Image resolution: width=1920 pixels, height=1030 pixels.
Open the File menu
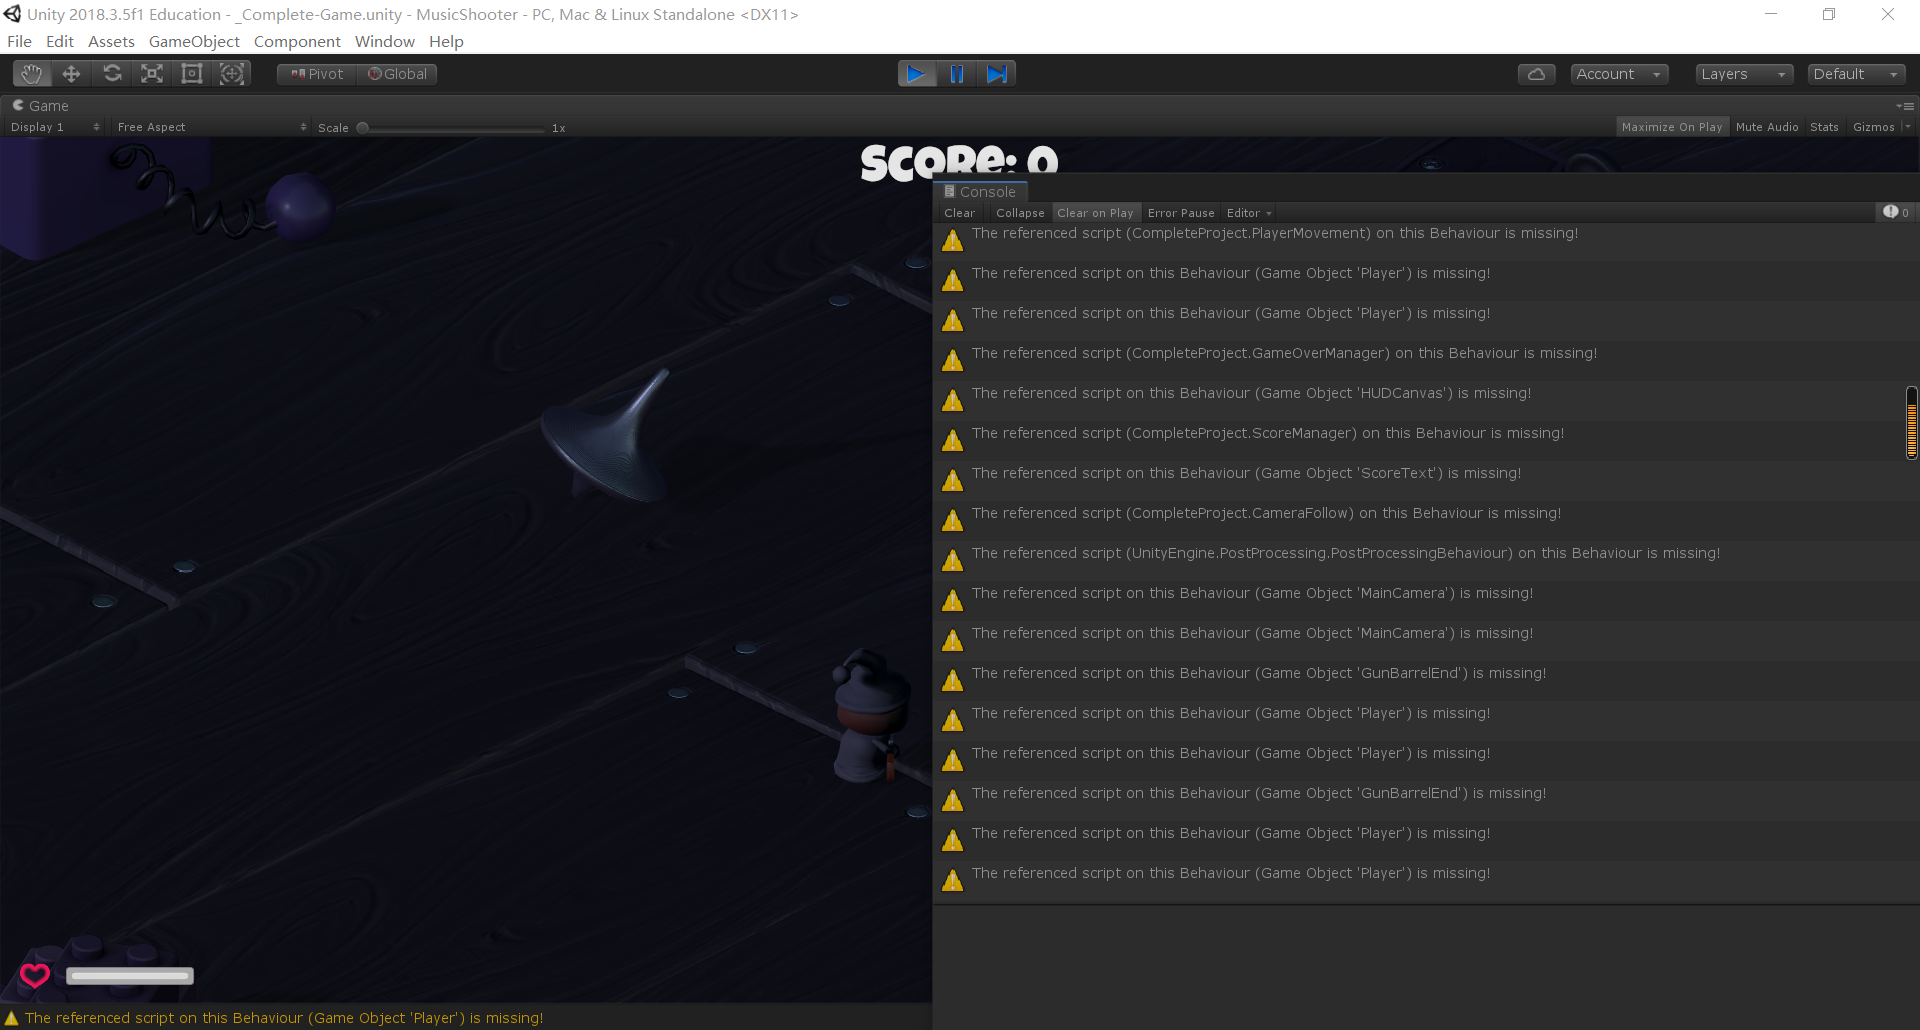coord(19,42)
